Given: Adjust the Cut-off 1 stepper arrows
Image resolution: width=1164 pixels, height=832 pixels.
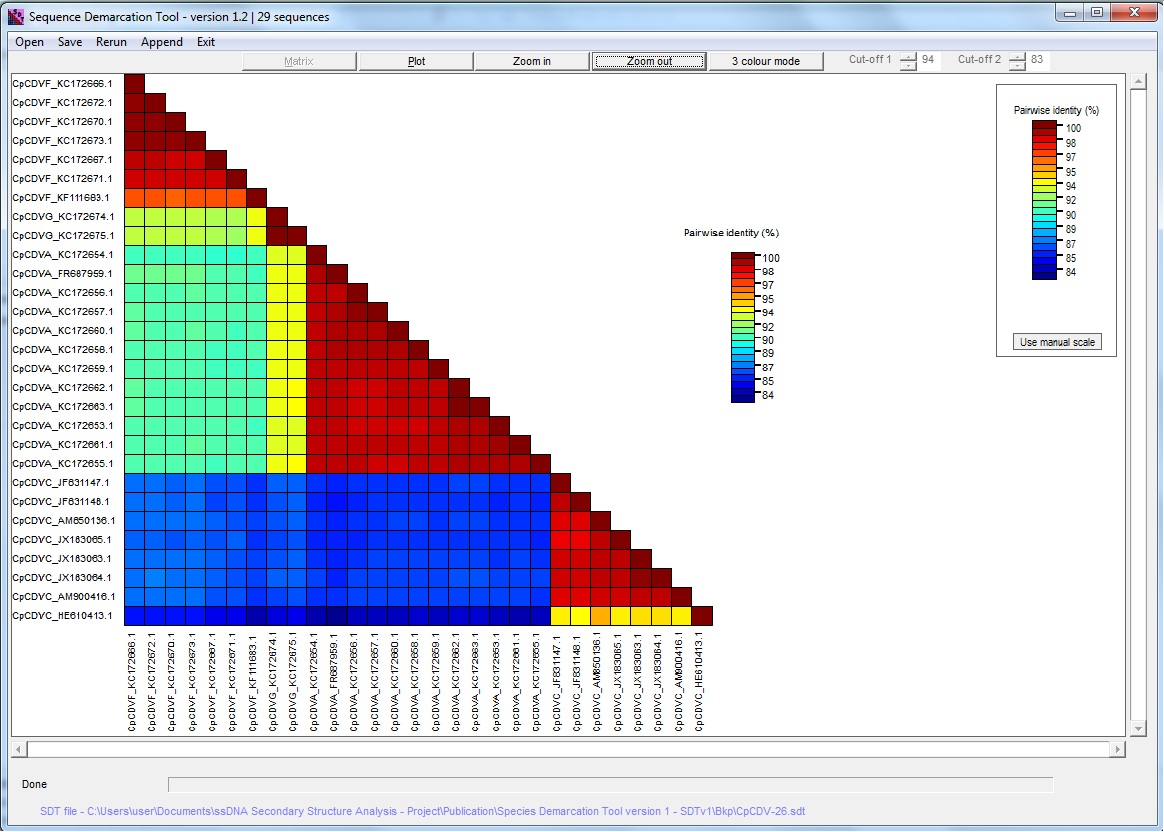Looking at the screenshot, I should (907, 61).
